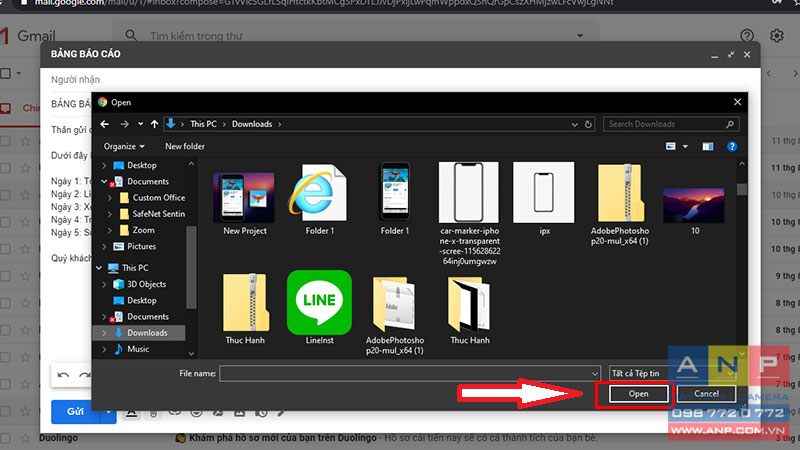Go back using the dialog's back arrow
Screen dimensions: 800x450
coord(105,124)
